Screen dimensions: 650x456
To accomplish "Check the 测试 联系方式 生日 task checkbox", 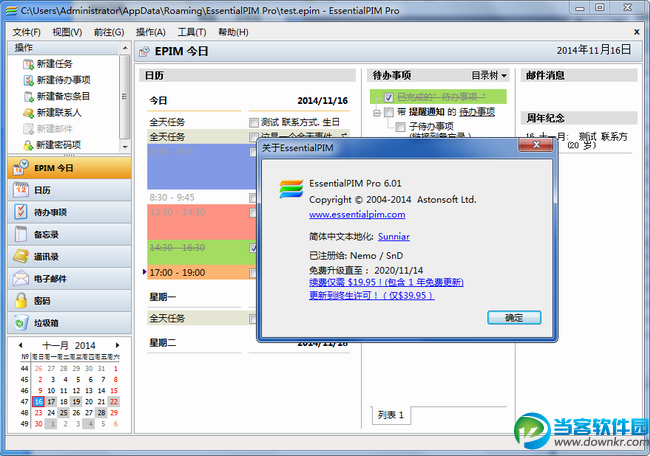I will (254, 122).
